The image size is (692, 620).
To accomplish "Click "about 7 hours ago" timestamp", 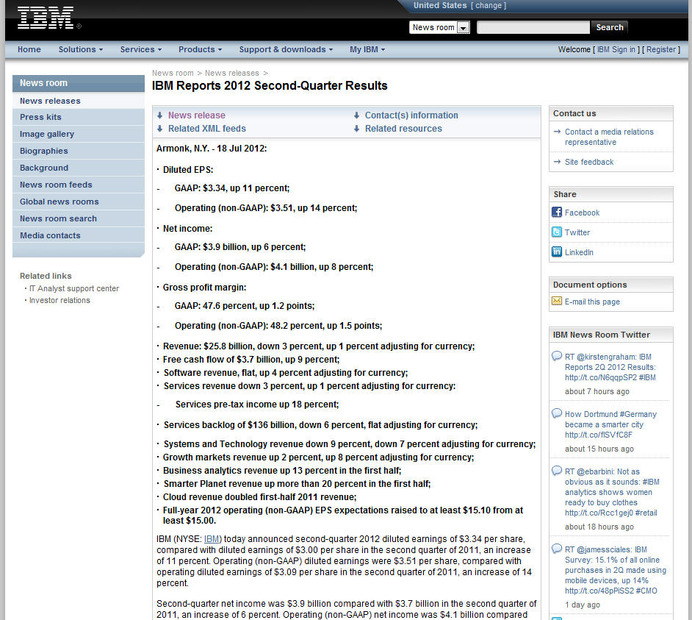I will click(597, 391).
